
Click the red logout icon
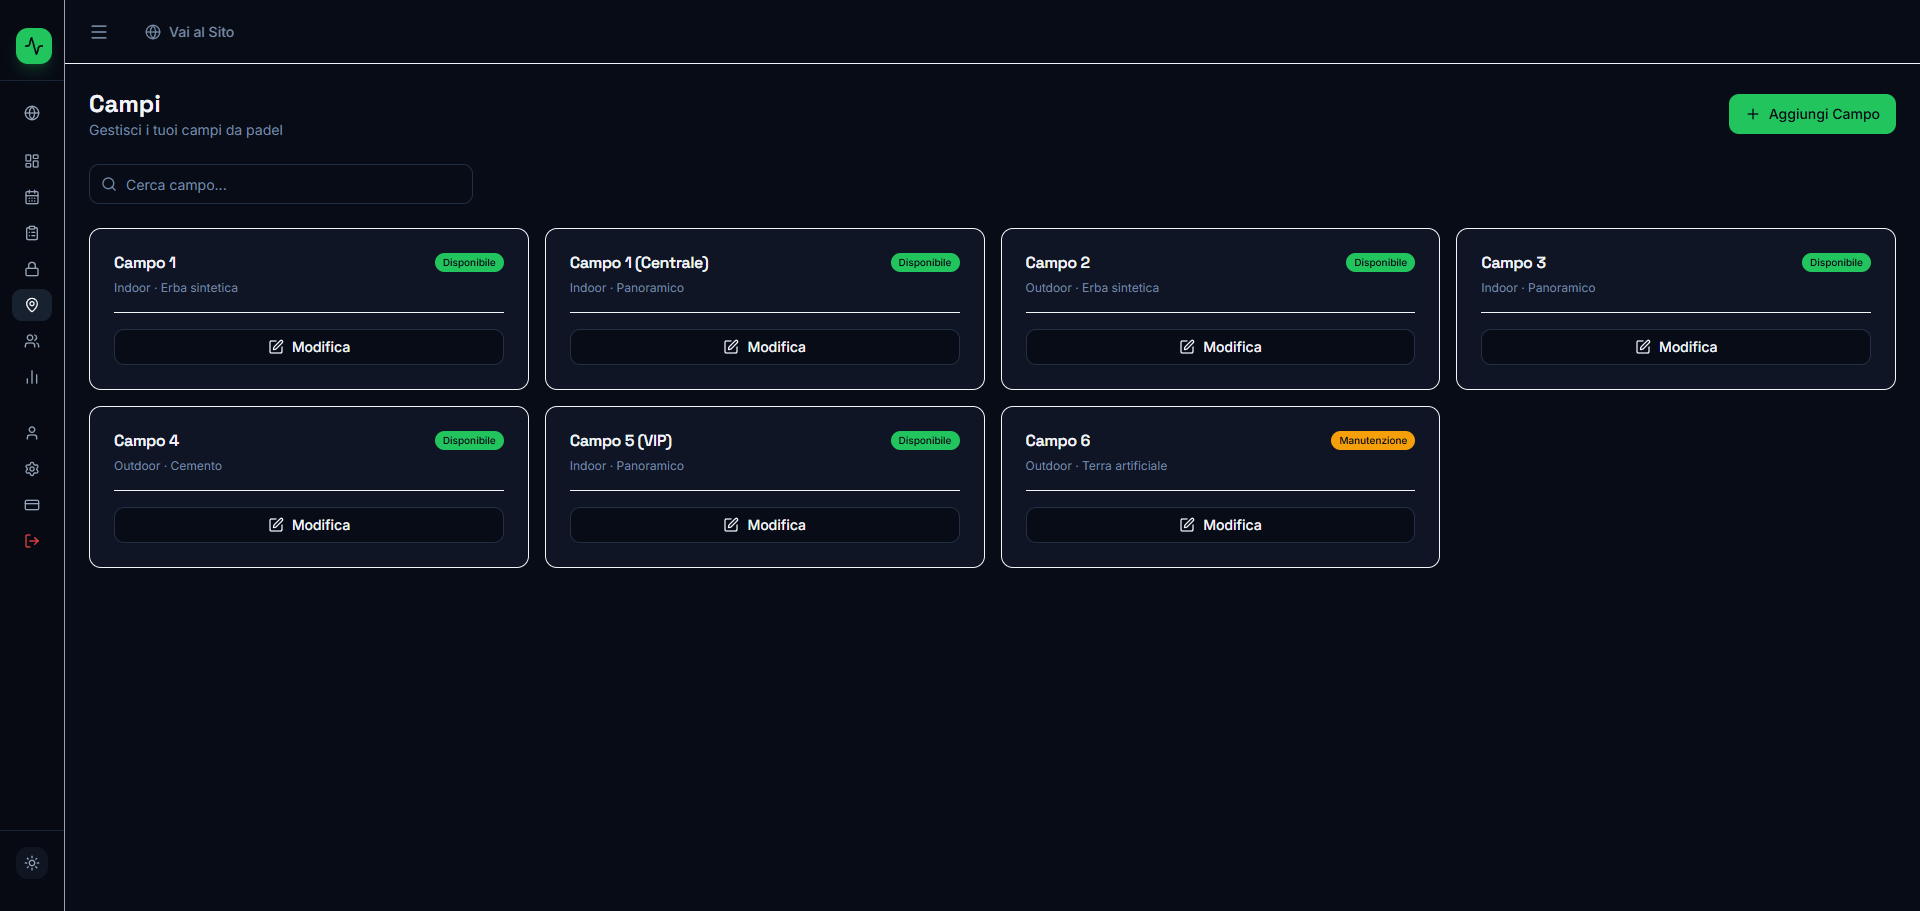(x=32, y=541)
